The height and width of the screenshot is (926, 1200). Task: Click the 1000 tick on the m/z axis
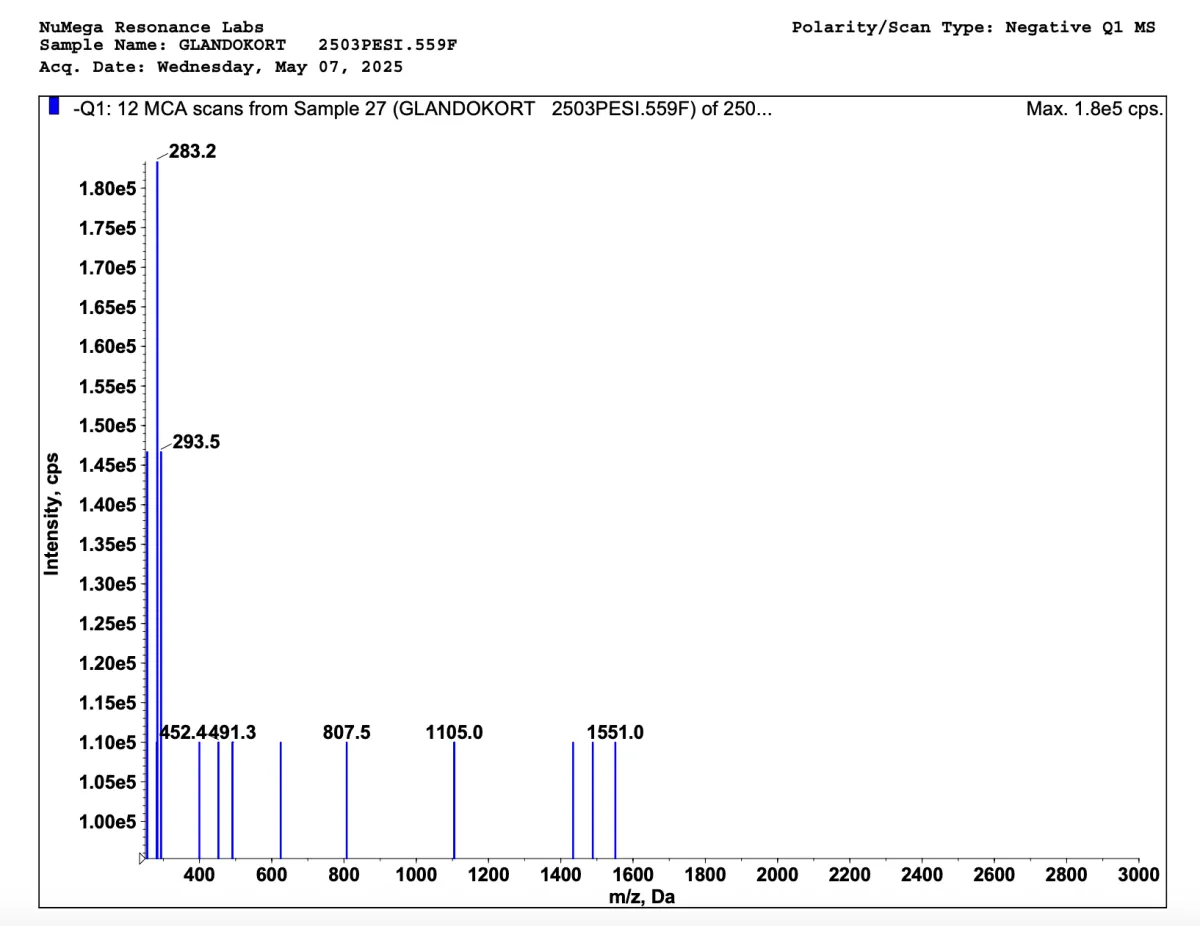click(x=416, y=875)
